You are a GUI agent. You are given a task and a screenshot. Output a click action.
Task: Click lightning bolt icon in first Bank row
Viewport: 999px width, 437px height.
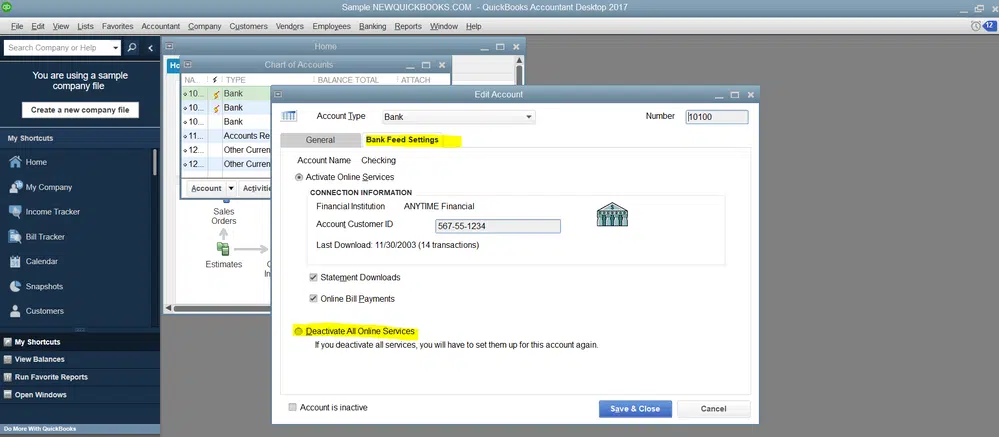pos(216,94)
